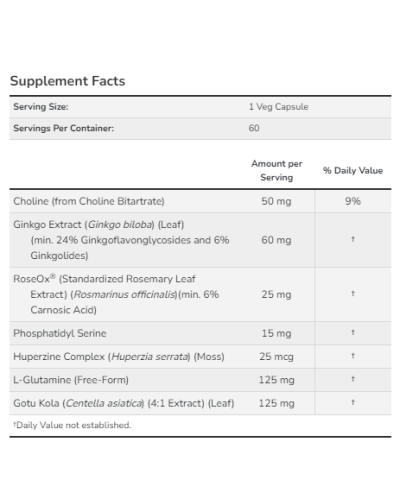Viewport: 400px width, 500px height.
Task: Click the Amount per Serving column header
Action: pos(277,170)
